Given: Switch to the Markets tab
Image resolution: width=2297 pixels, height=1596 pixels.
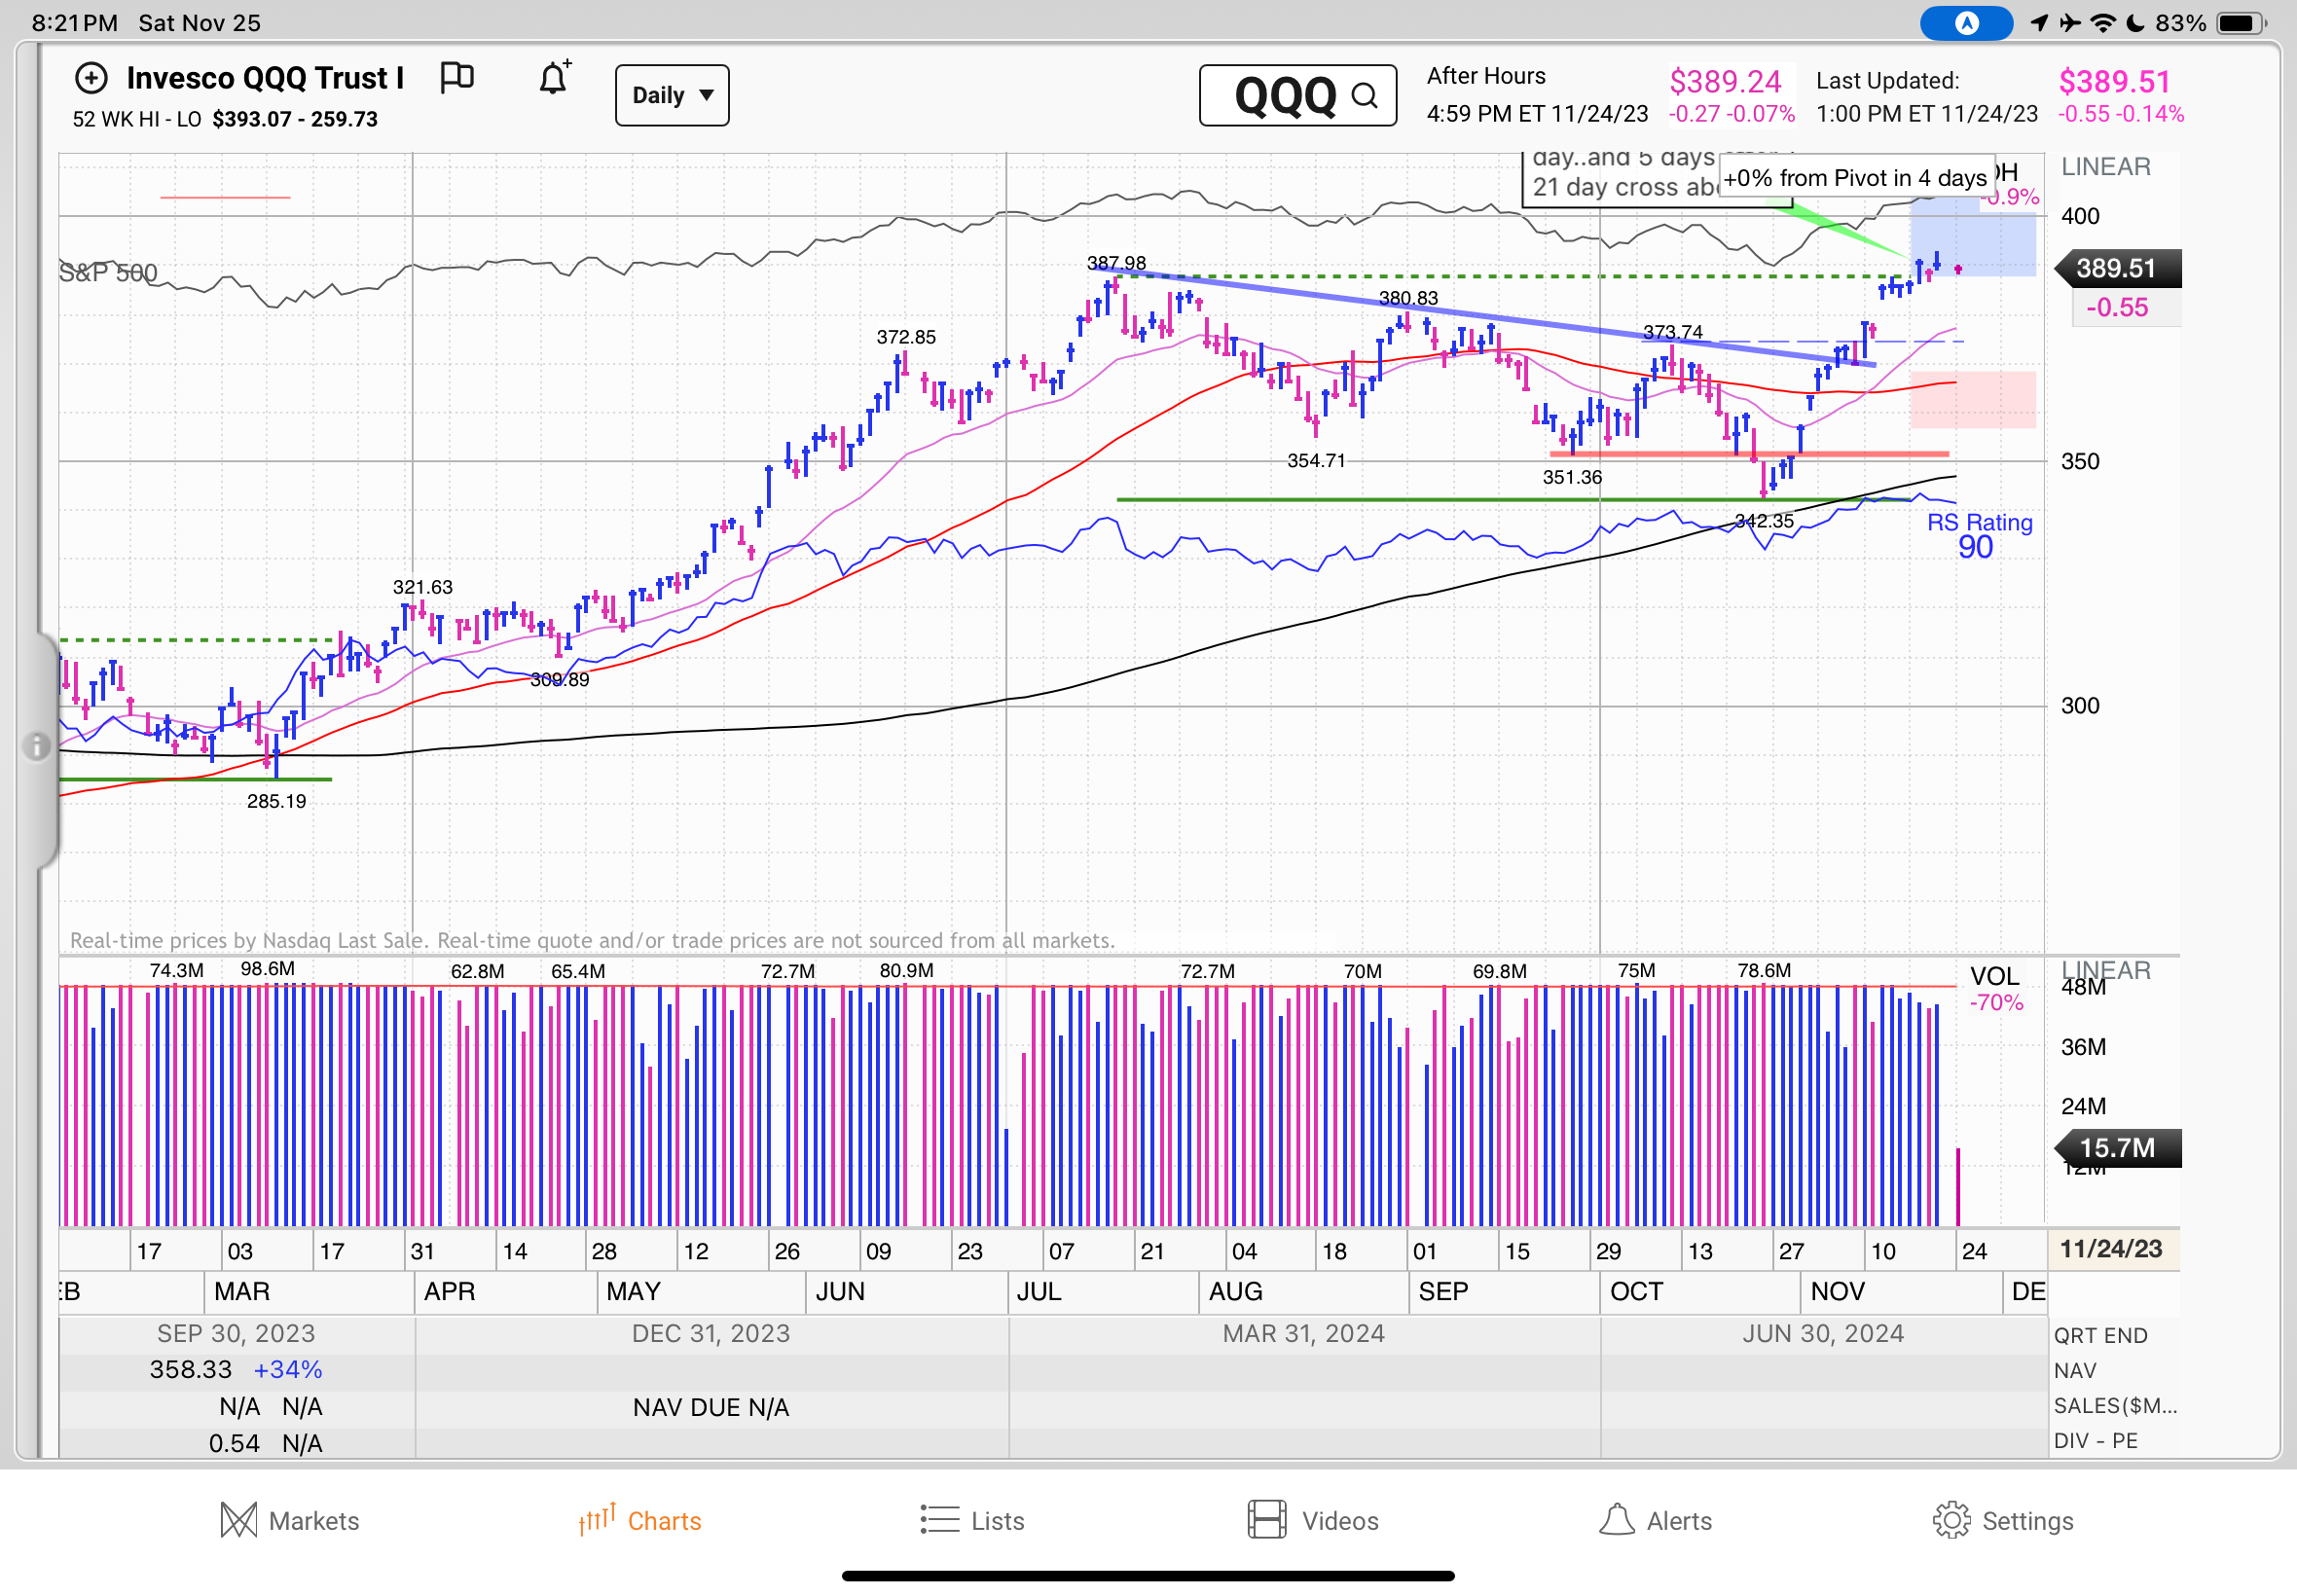Looking at the screenshot, I should pos(290,1520).
